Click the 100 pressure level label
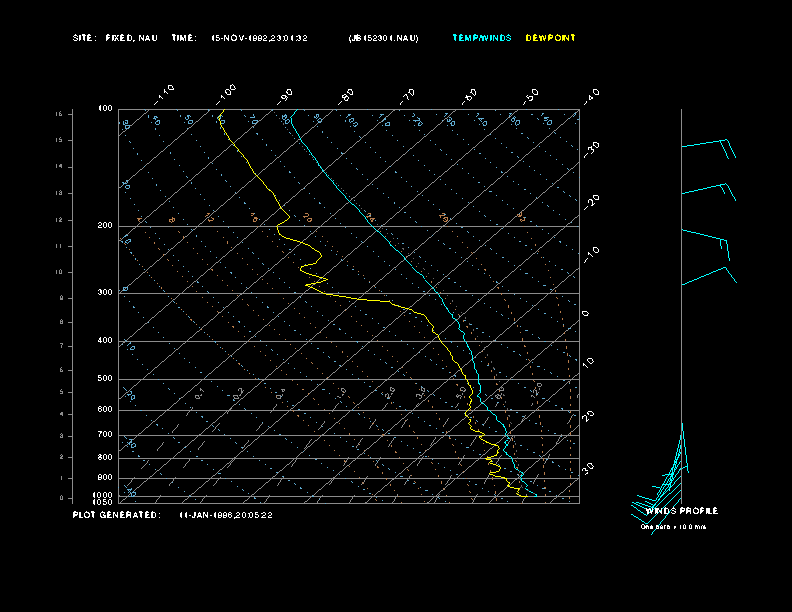The width and height of the screenshot is (792, 612). tap(105, 108)
